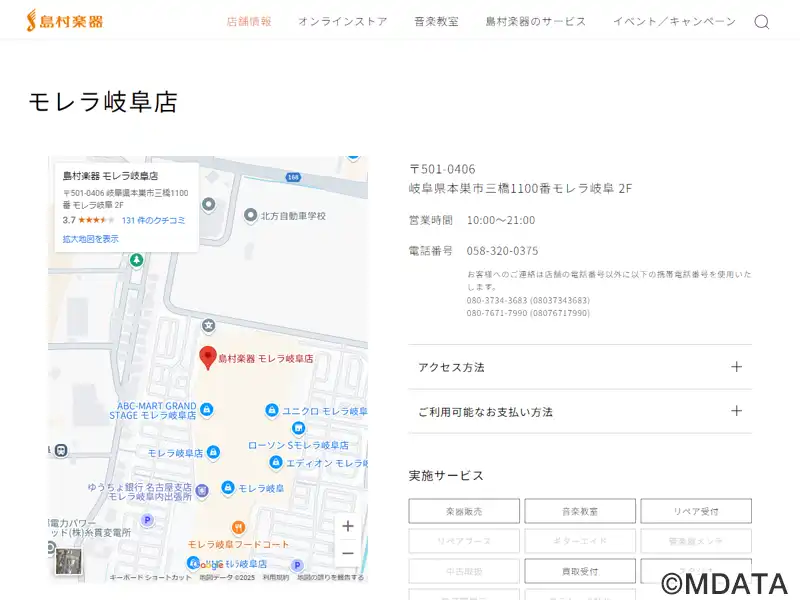Click the business hours 10:00〜21:00
The image size is (800, 600).
coord(501,220)
